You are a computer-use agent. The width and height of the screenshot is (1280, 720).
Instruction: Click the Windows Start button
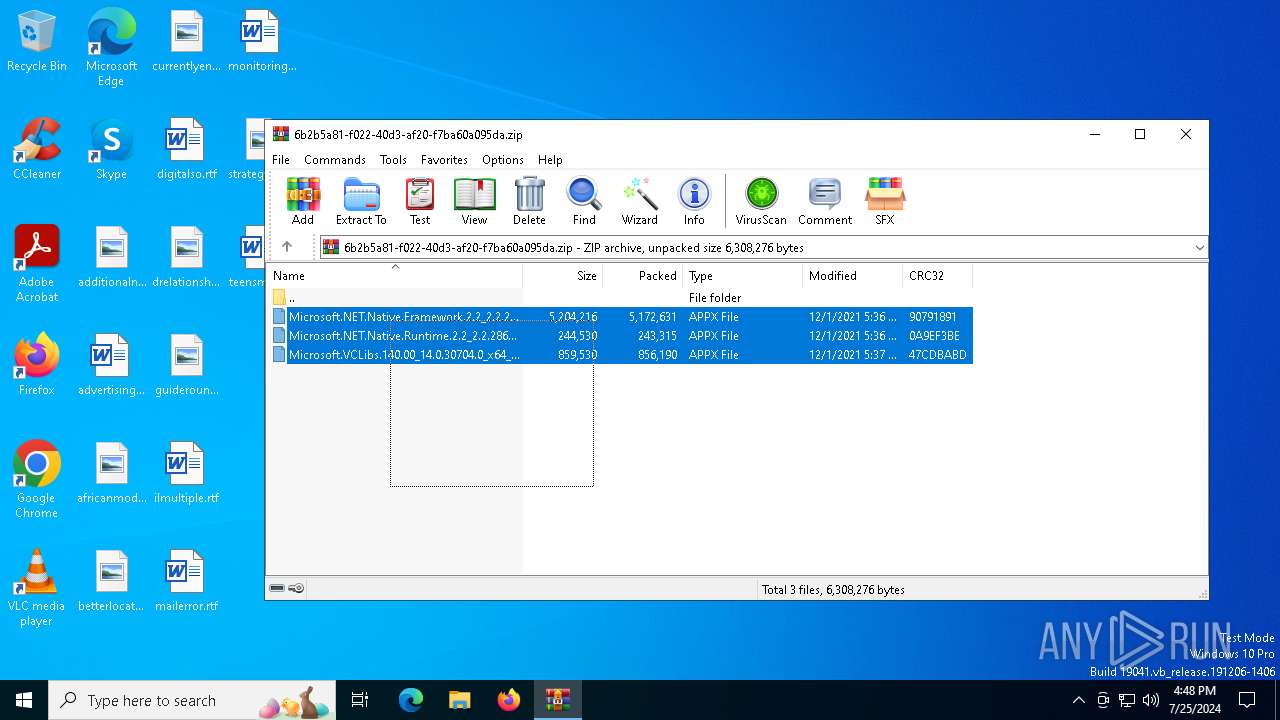(x=24, y=700)
